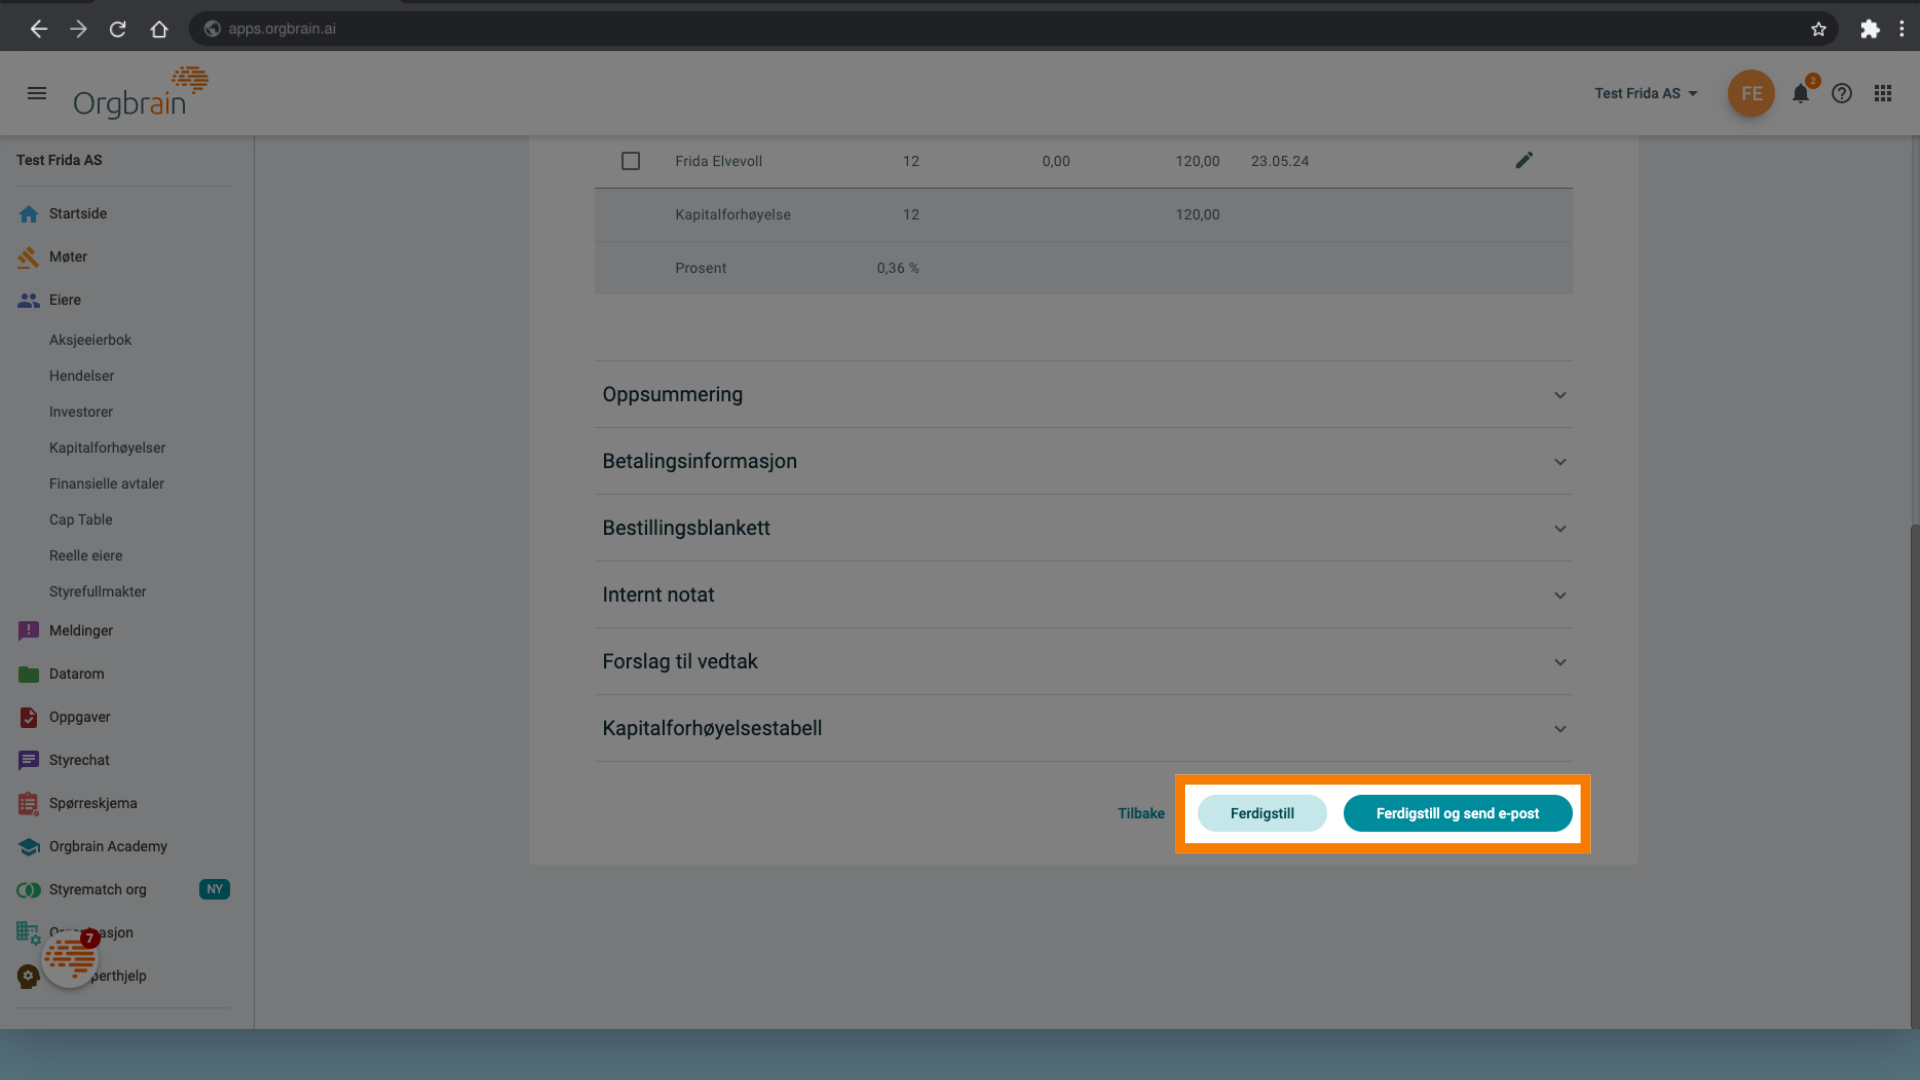Image resolution: width=1920 pixels, height=1080 pixels.
Task: Click the Styrematch org icon
Action: 28,890
